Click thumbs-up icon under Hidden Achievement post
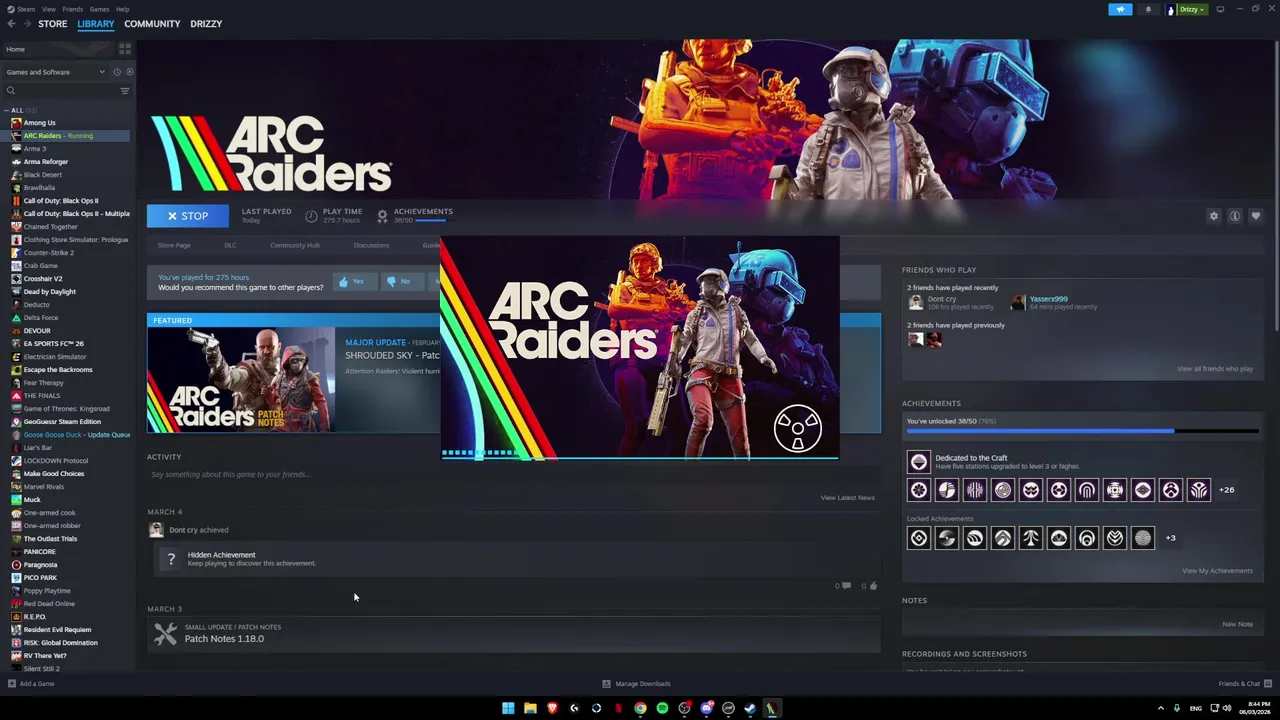Screen dimensions: 1280x720 tap(873, 586)
